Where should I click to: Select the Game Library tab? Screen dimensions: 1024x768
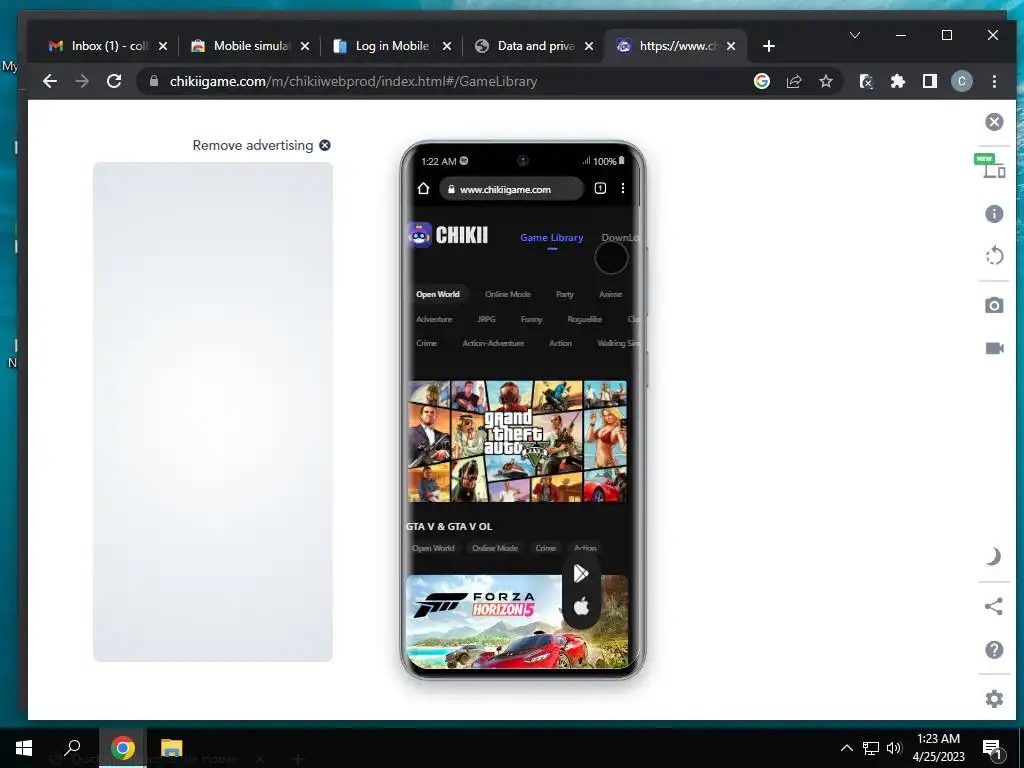(x=552, y=238)
